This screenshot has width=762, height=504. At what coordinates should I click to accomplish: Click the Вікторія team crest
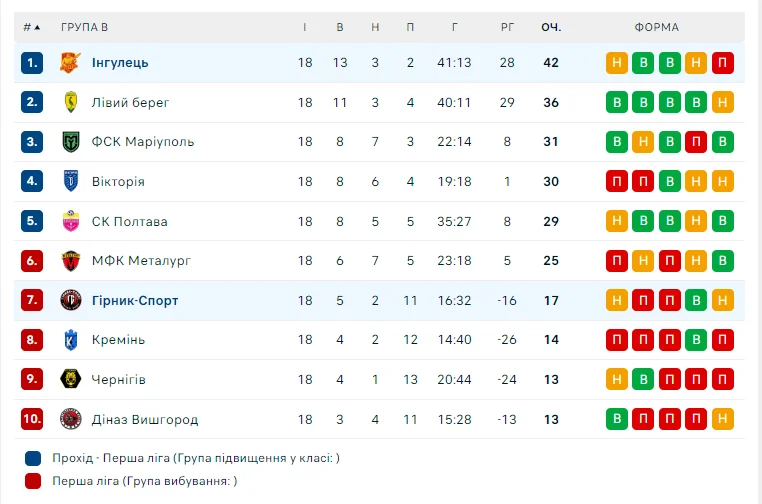71,181
